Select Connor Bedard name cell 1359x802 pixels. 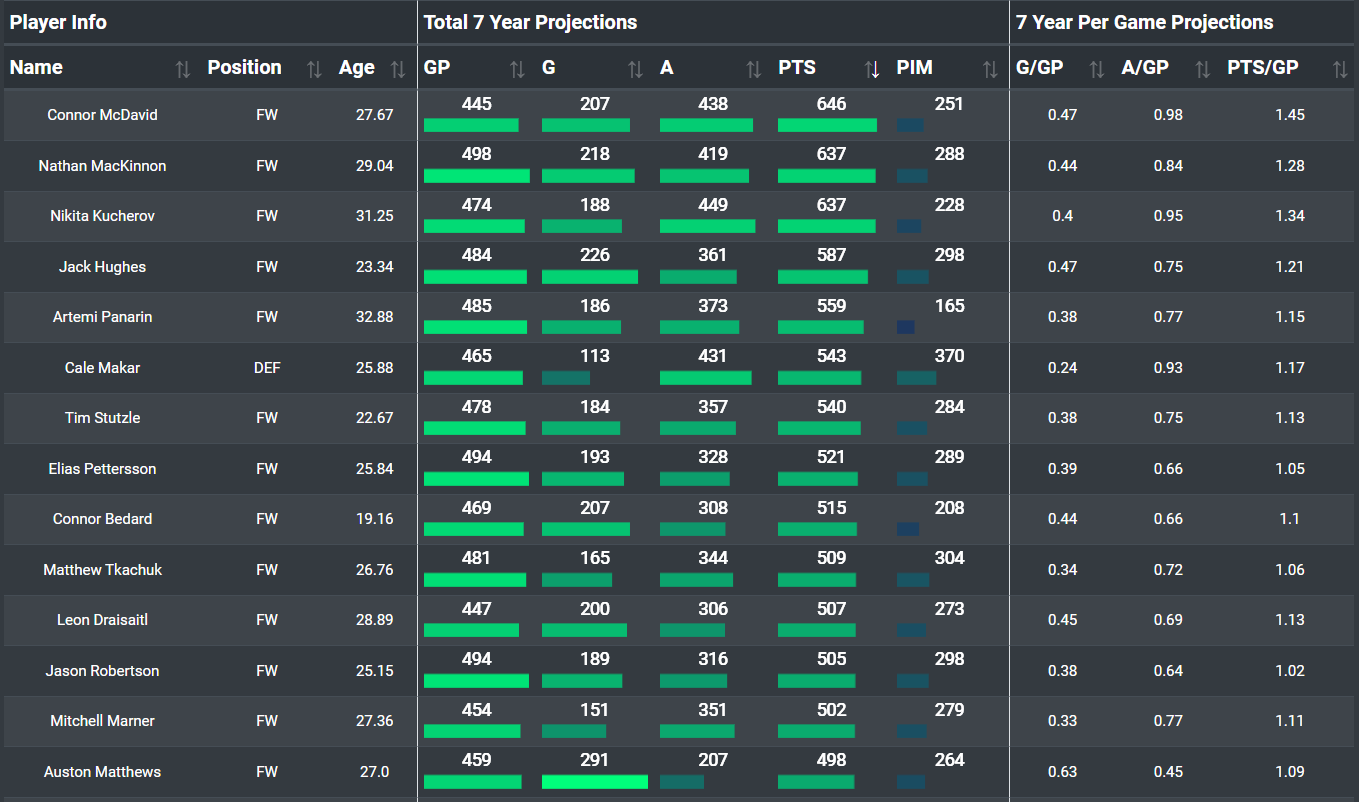pyautogui.click(x=102, y=519)
